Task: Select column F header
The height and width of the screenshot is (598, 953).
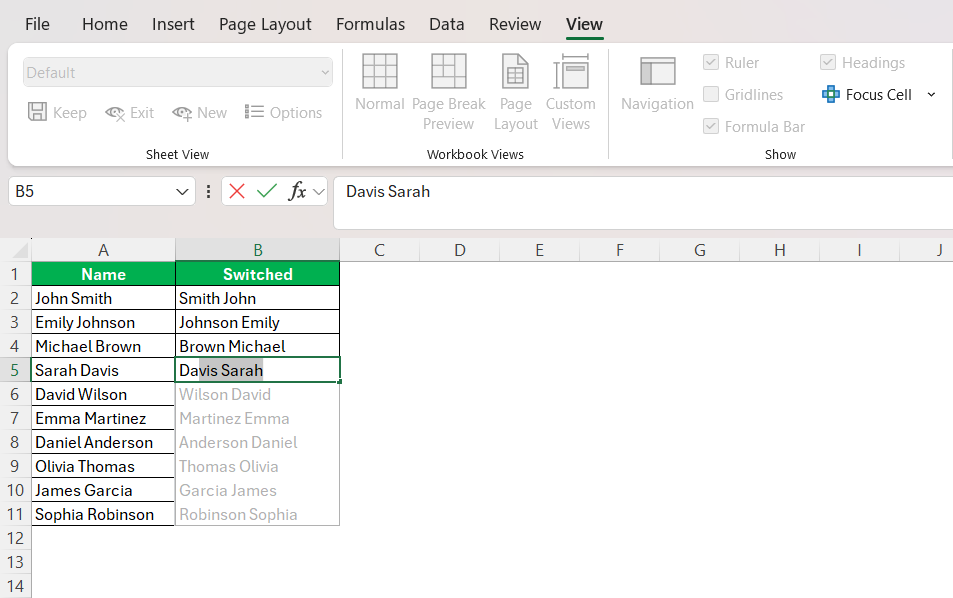Action: click(619, 250)
